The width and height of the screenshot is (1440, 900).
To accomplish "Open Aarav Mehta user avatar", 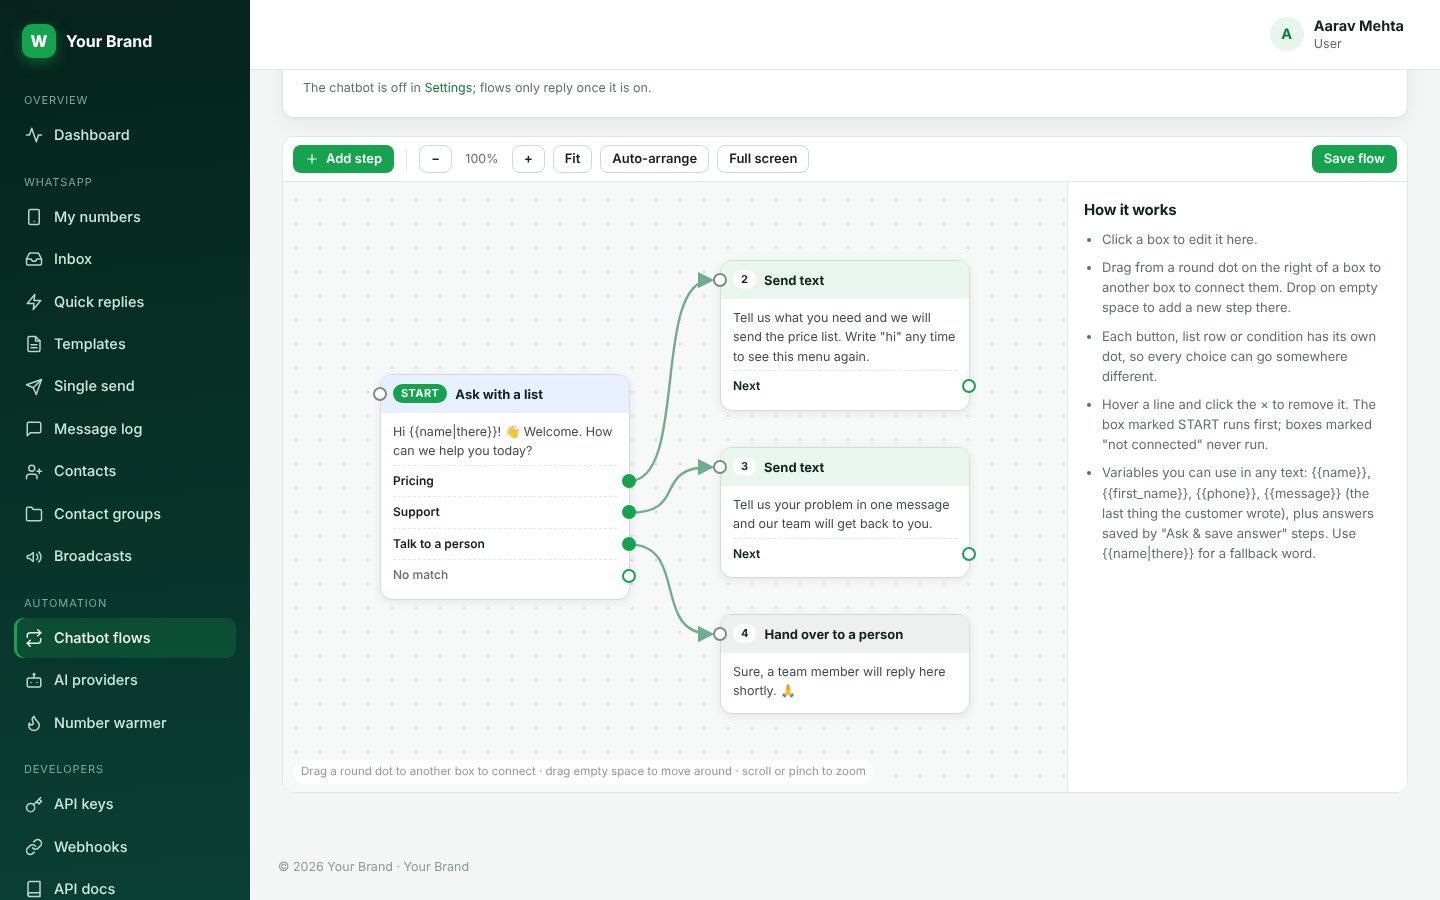I will (x=1286, y=34).
